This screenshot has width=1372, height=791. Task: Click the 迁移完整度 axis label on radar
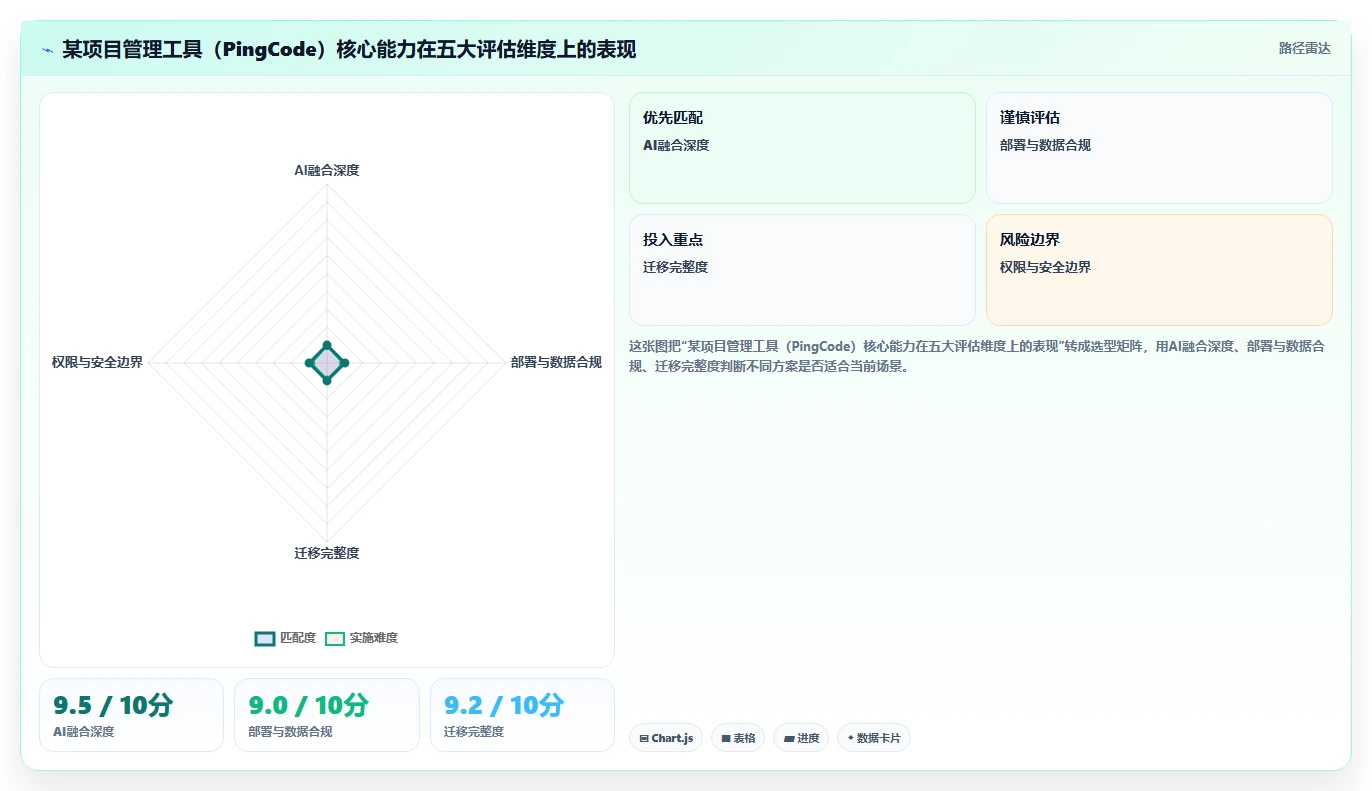[x=327, y=553]
